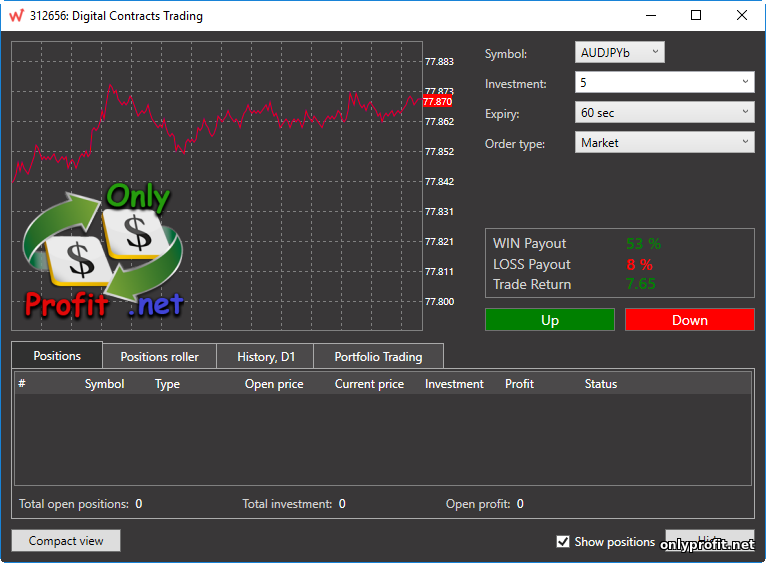766x563 pixels.
Task: Open the Expiry dropdown set to 60 sec
Action: 664,112
